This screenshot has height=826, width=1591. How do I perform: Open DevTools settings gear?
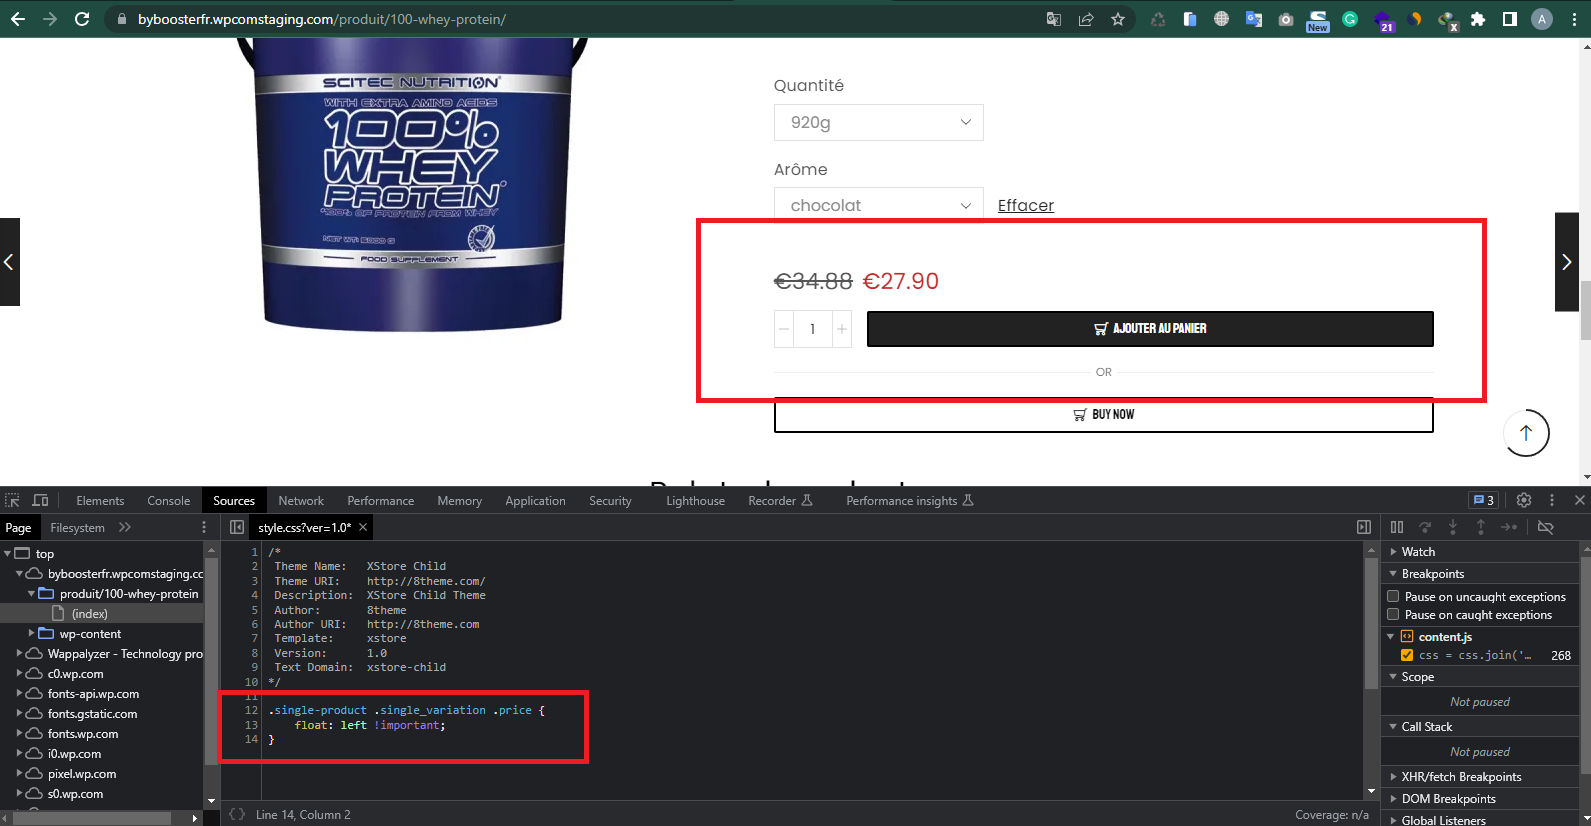(x=1524, y=500)
